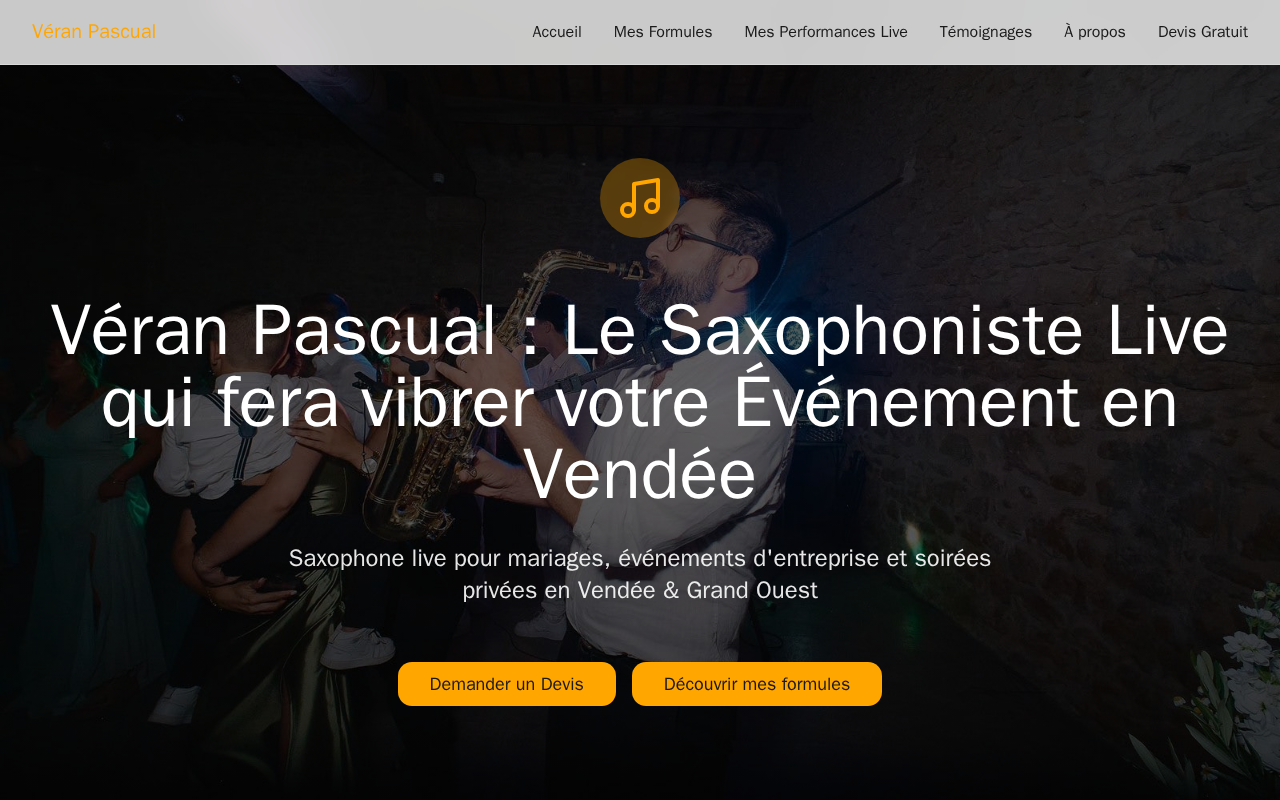Click Devis Gratuit in the navbar
Screen dimensions: 1280x800
tap(1203, 32)
